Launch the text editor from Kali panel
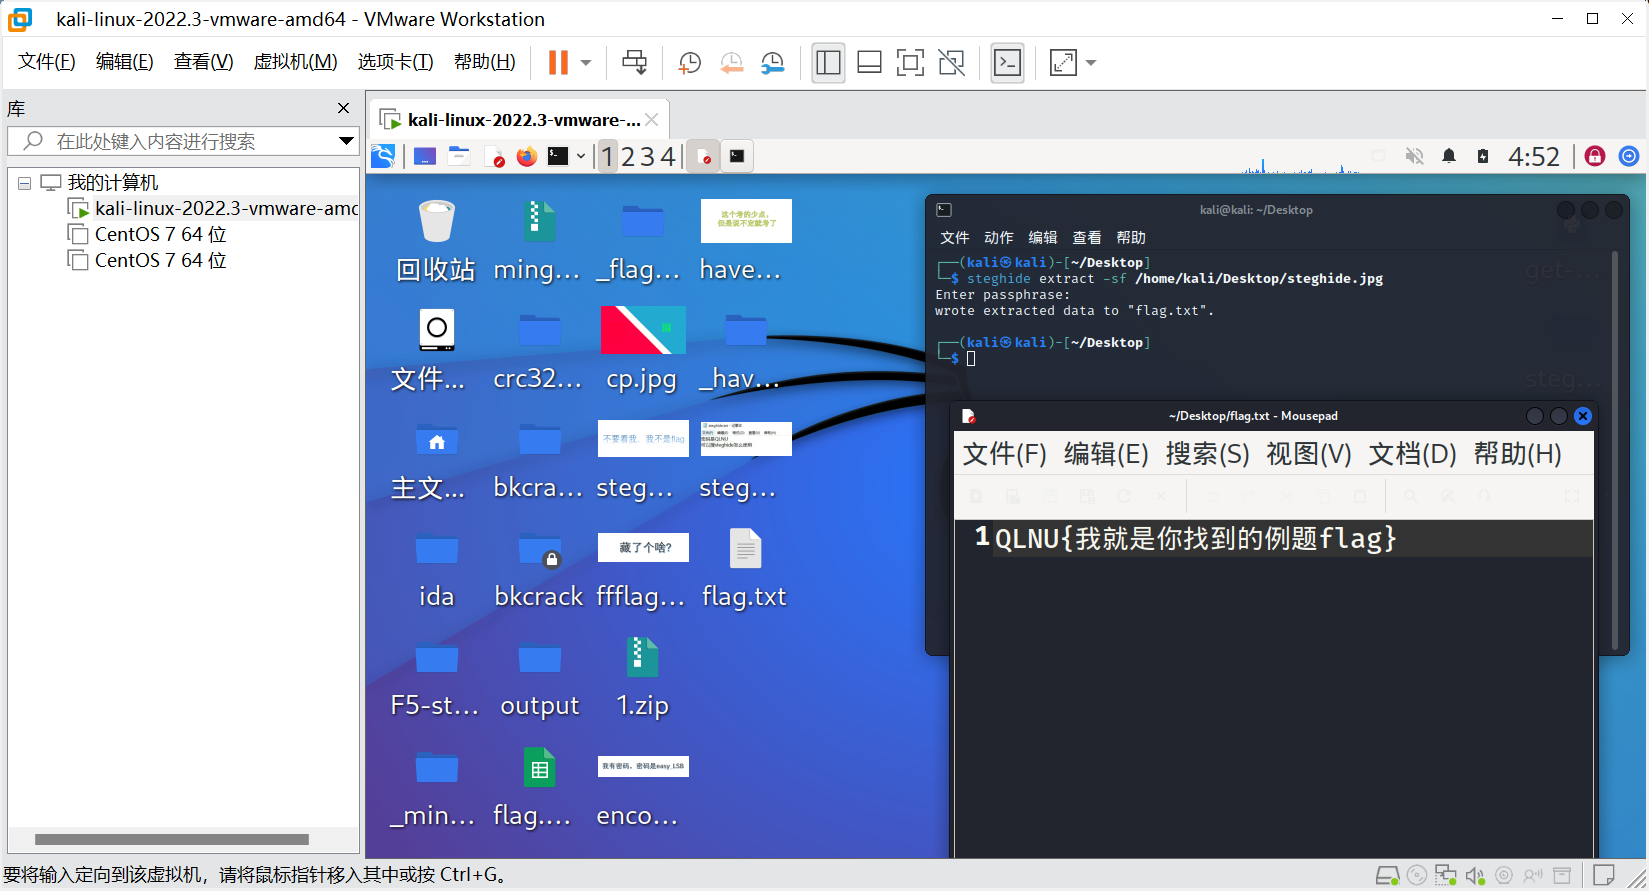Viewport: 1649px width, 891px height. coord(494,156)
